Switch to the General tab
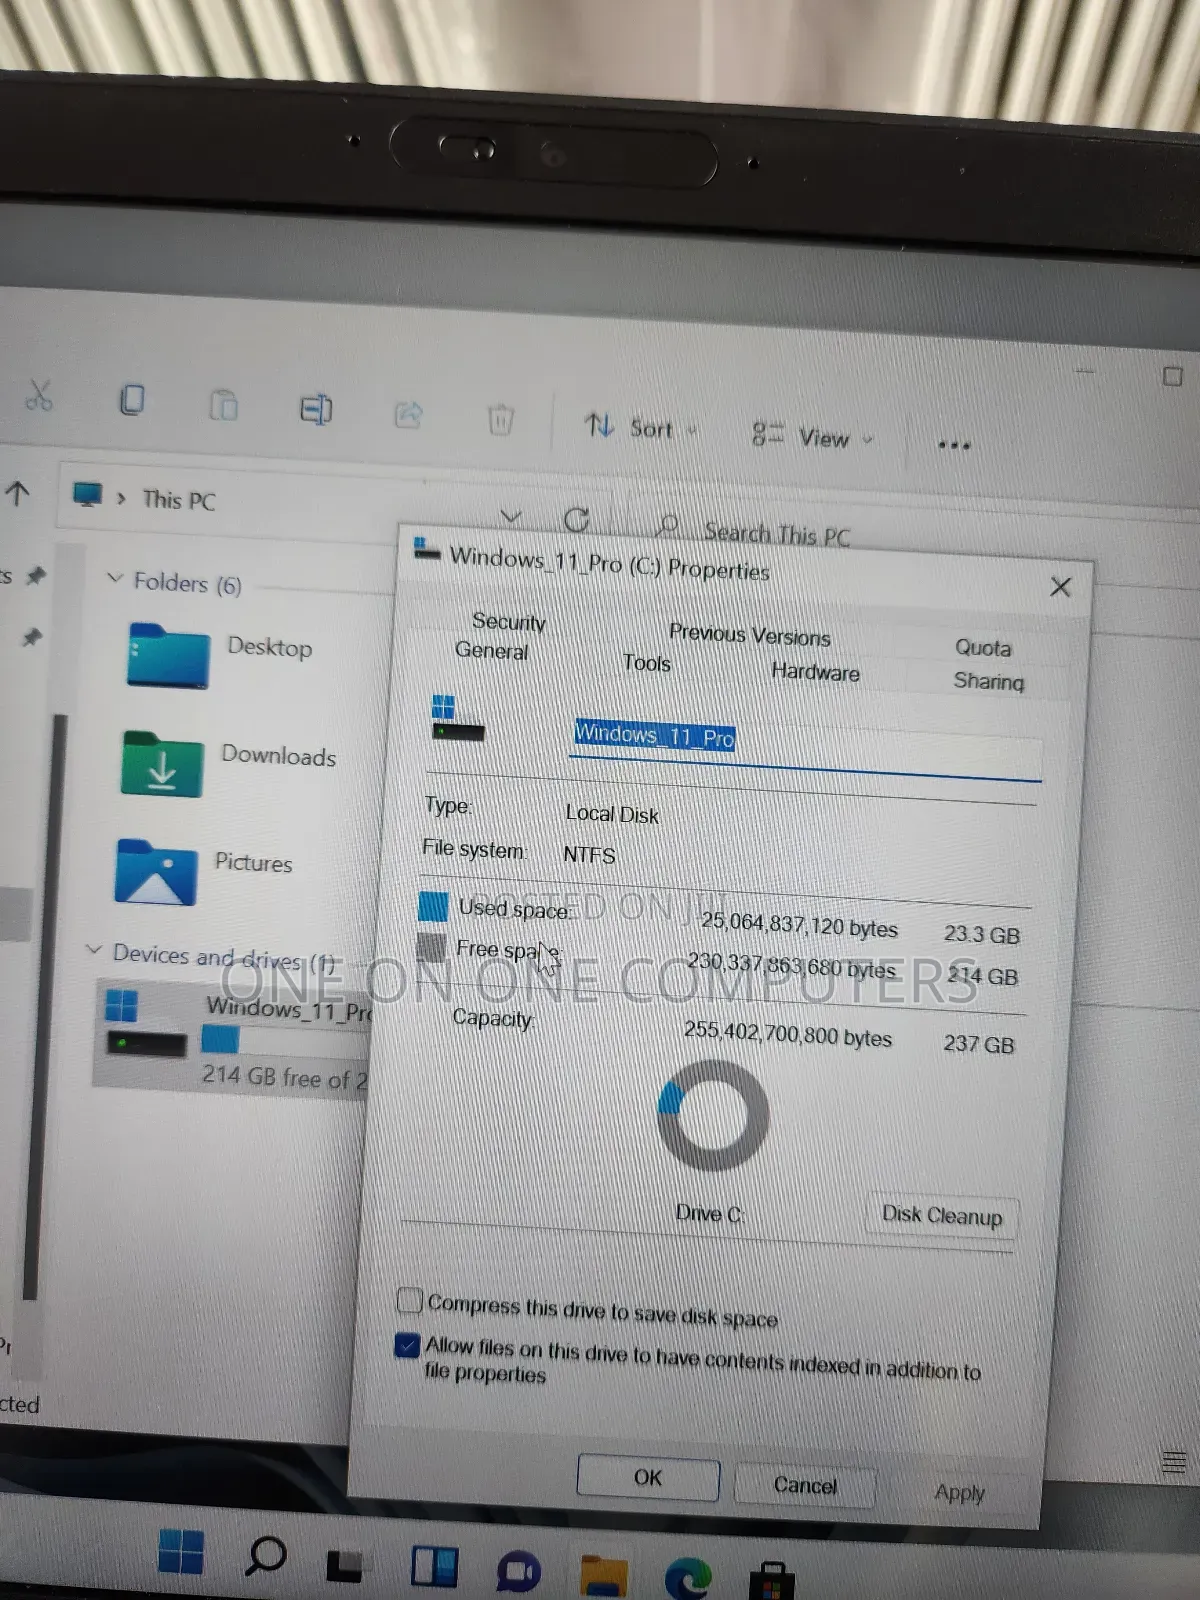 coord(491,651)
